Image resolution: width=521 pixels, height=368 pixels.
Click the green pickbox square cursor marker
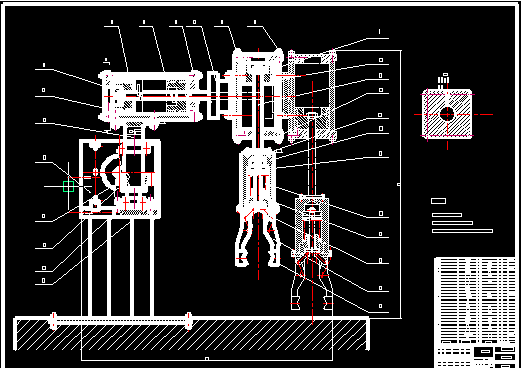coord(68,186)
